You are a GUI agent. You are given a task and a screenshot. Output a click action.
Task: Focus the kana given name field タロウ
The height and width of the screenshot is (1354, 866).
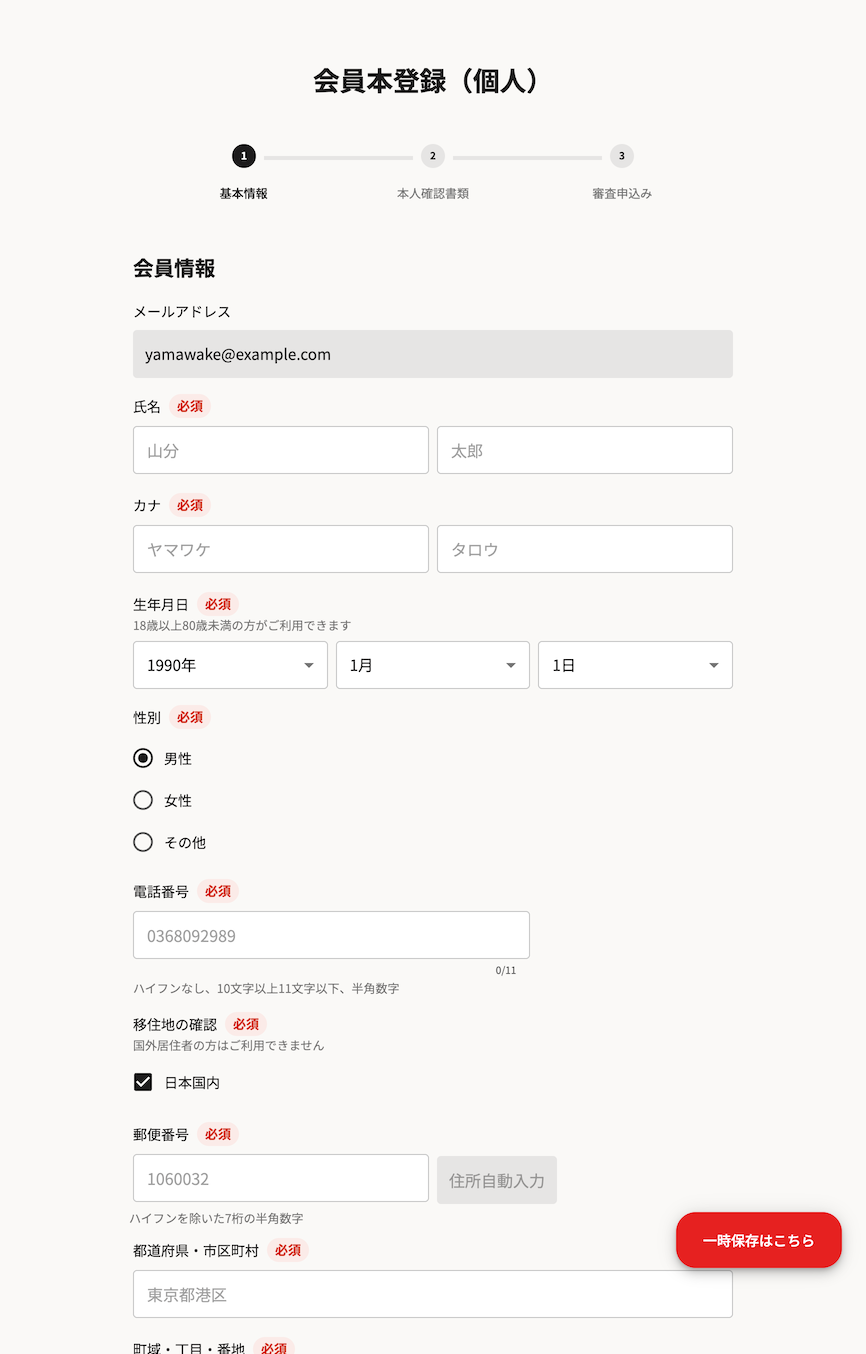click(585, 549)
